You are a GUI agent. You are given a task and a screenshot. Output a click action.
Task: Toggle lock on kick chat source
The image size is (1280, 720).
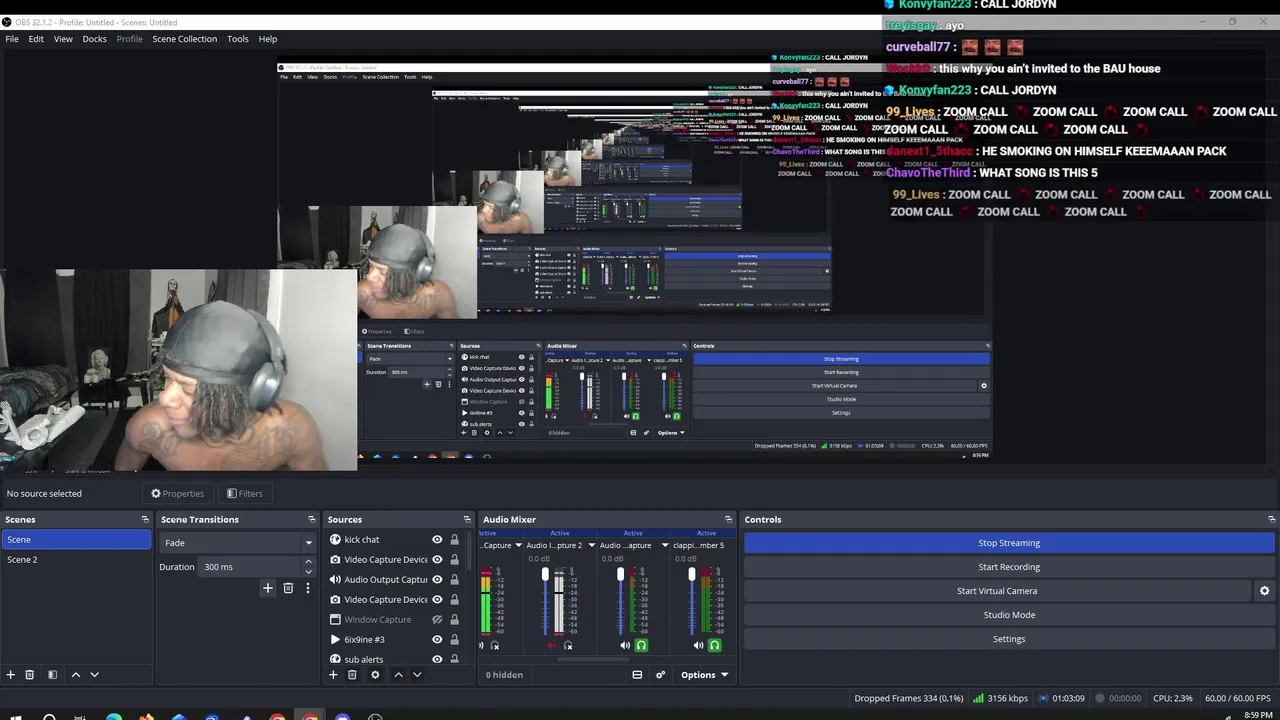click(454, 540)
